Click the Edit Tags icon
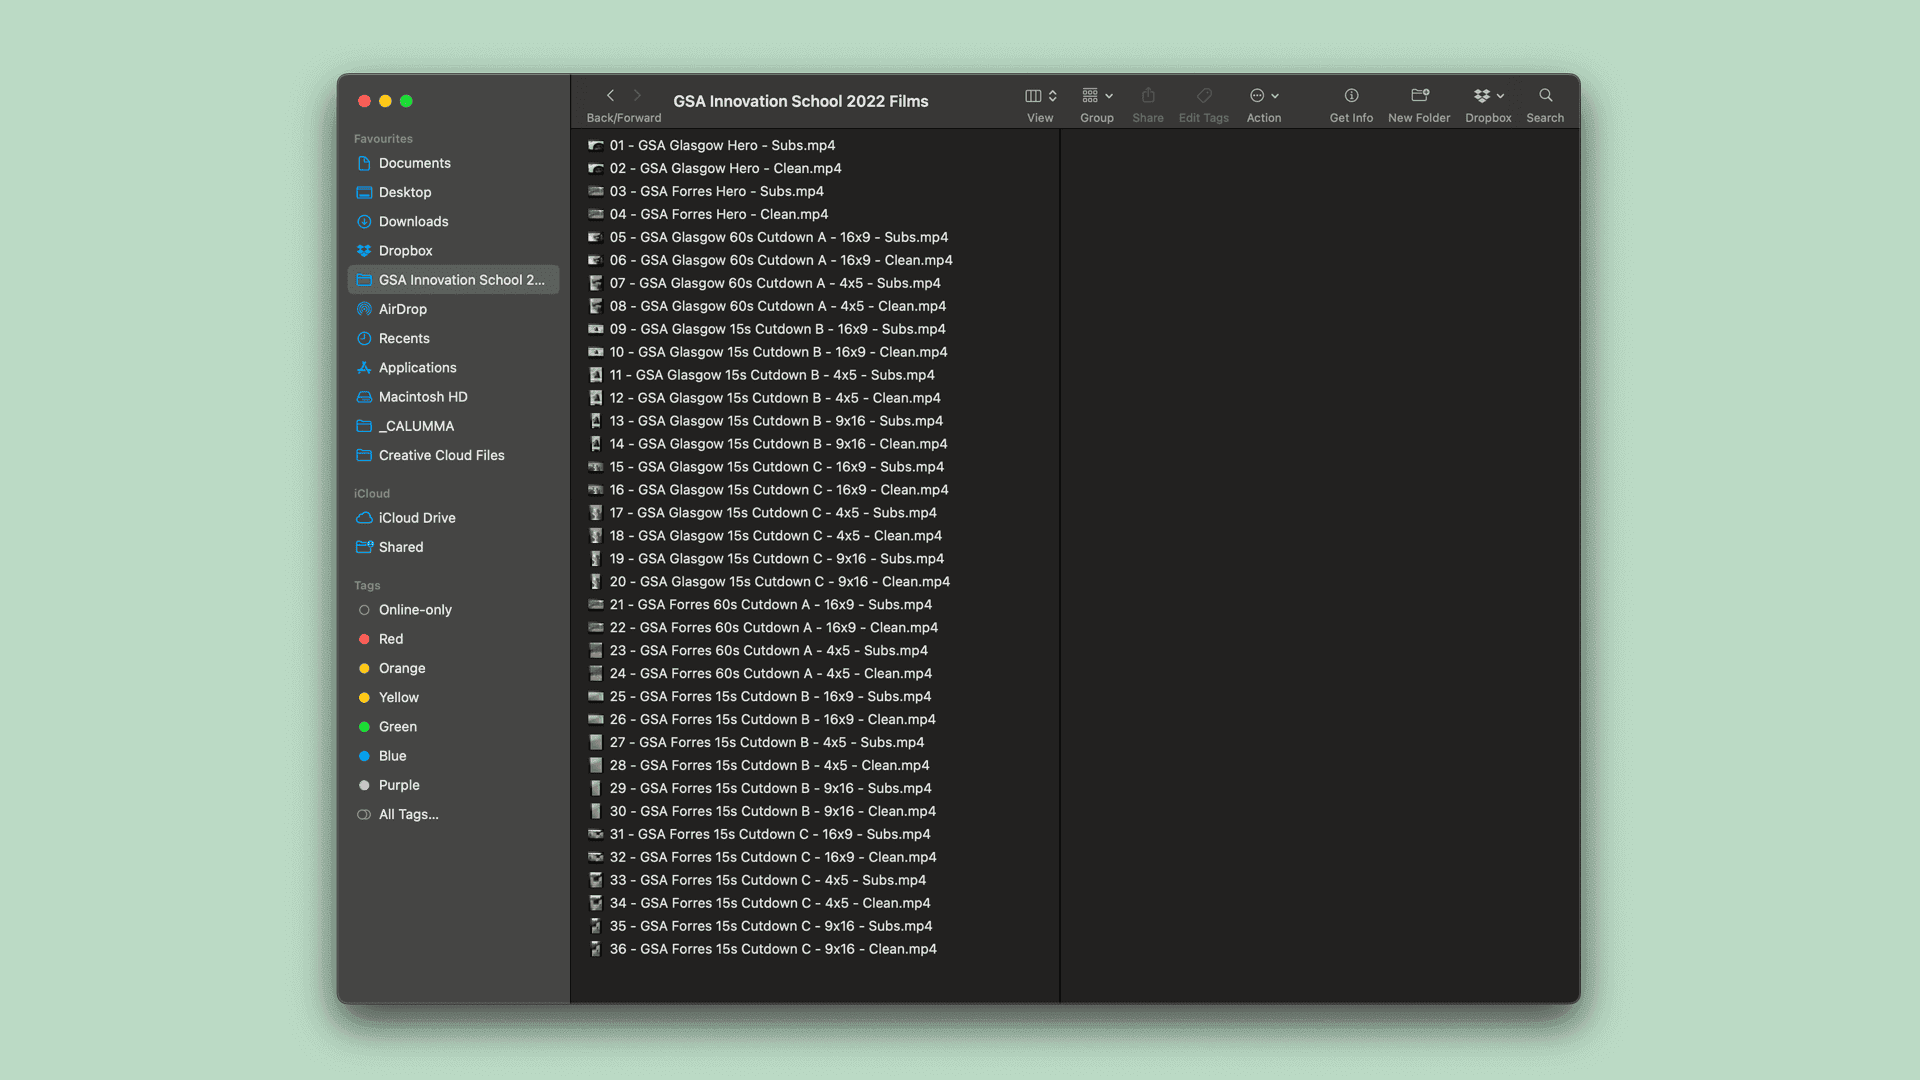Viewport: 1920px width, 1080px height. coord(1204,96)
